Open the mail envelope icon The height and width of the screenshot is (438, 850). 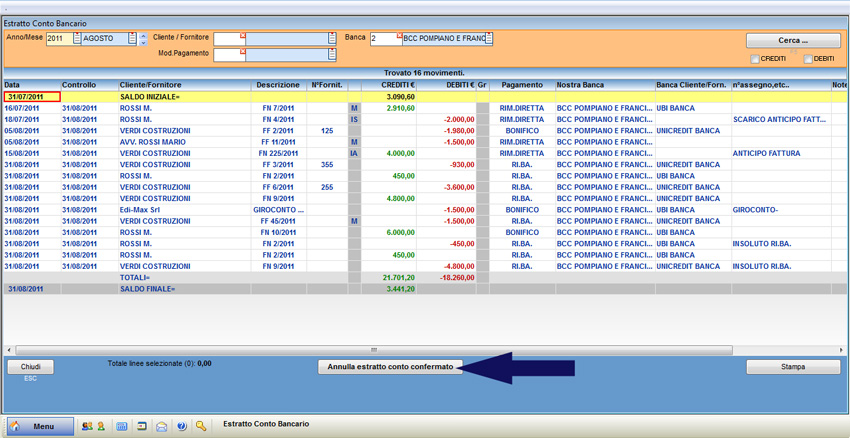(x=162, y=426)
